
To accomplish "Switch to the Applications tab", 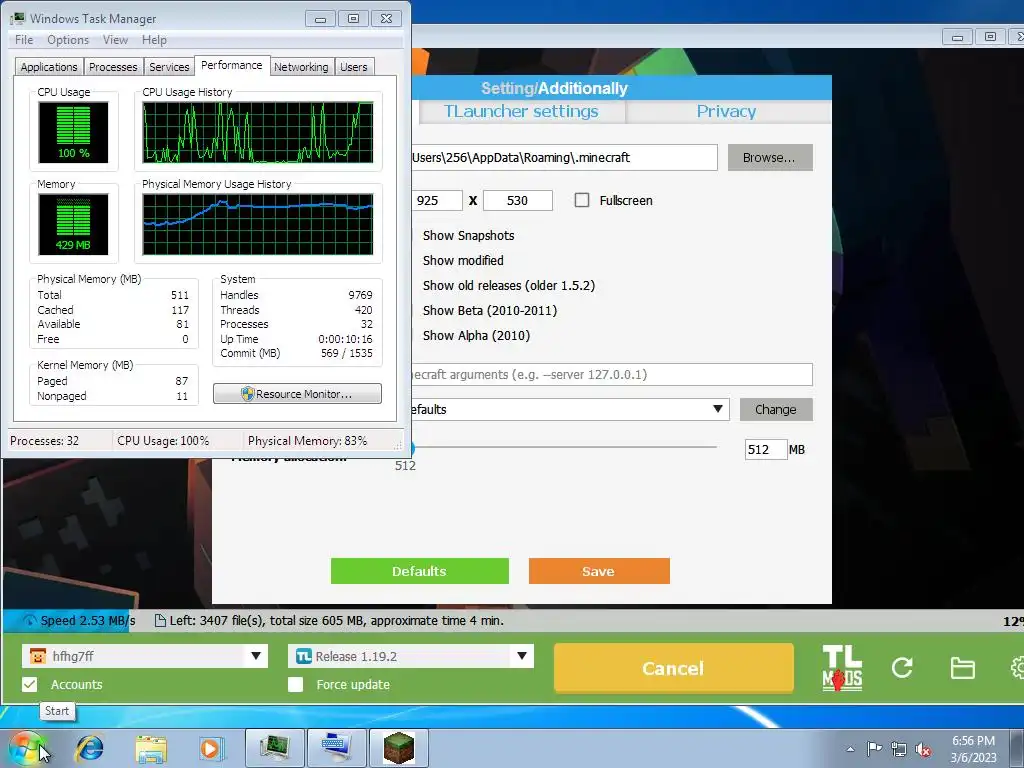I will 49,67.
